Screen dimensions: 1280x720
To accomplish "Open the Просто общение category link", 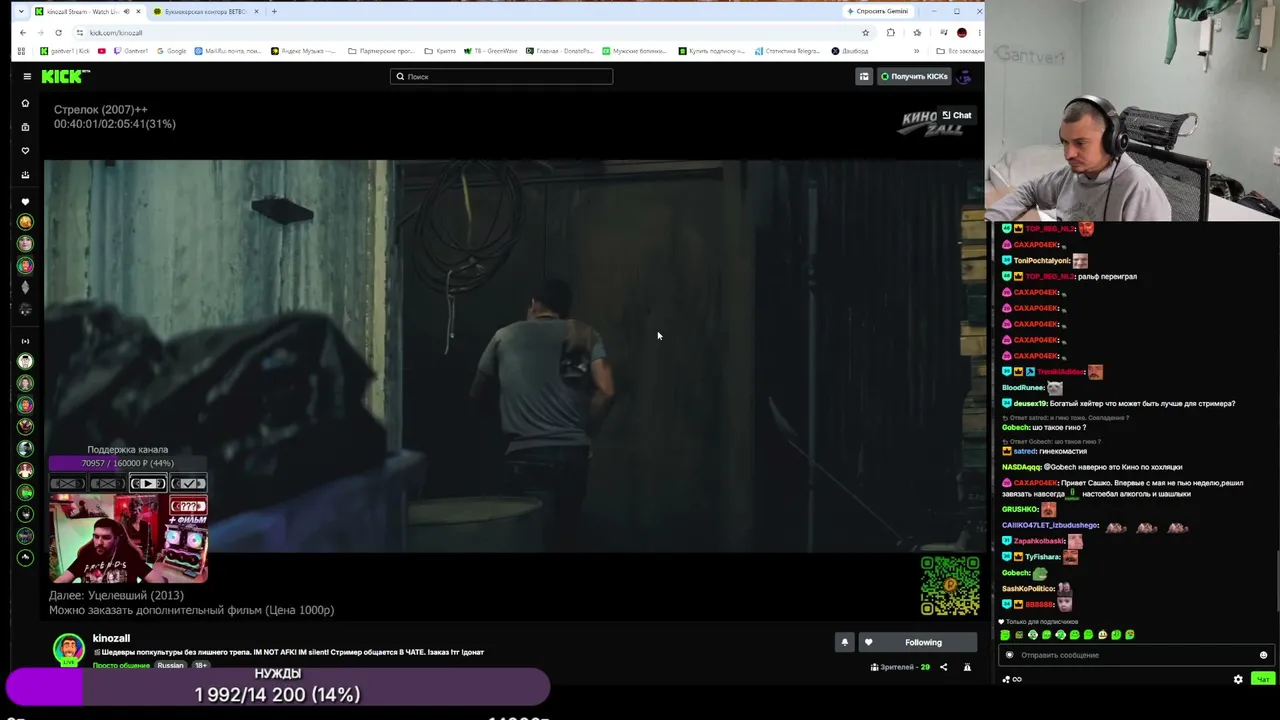I will pos(121,665).
